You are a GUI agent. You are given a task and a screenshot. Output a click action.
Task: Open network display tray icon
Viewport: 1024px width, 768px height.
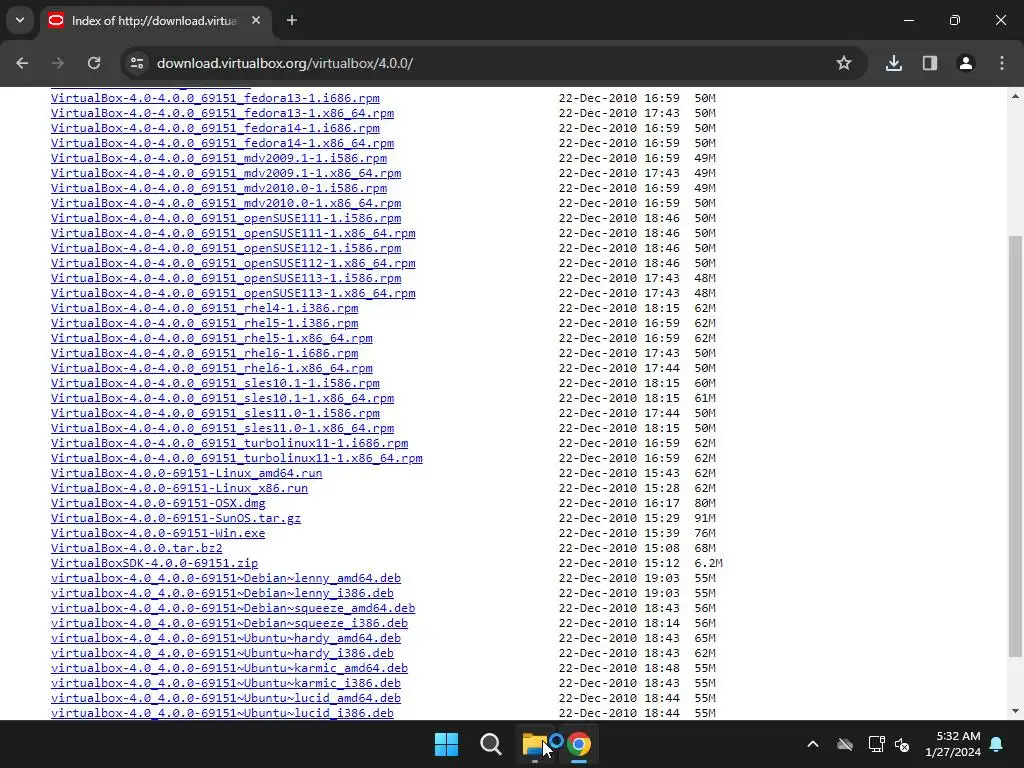coord(876,744)
